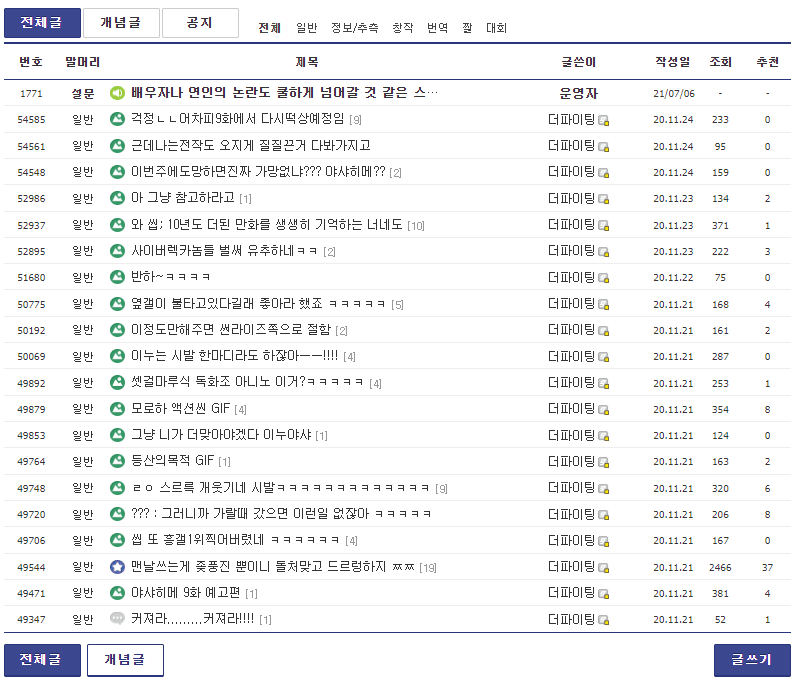
Task: Click author badge icon in row 49544
Action: point(604,568)
